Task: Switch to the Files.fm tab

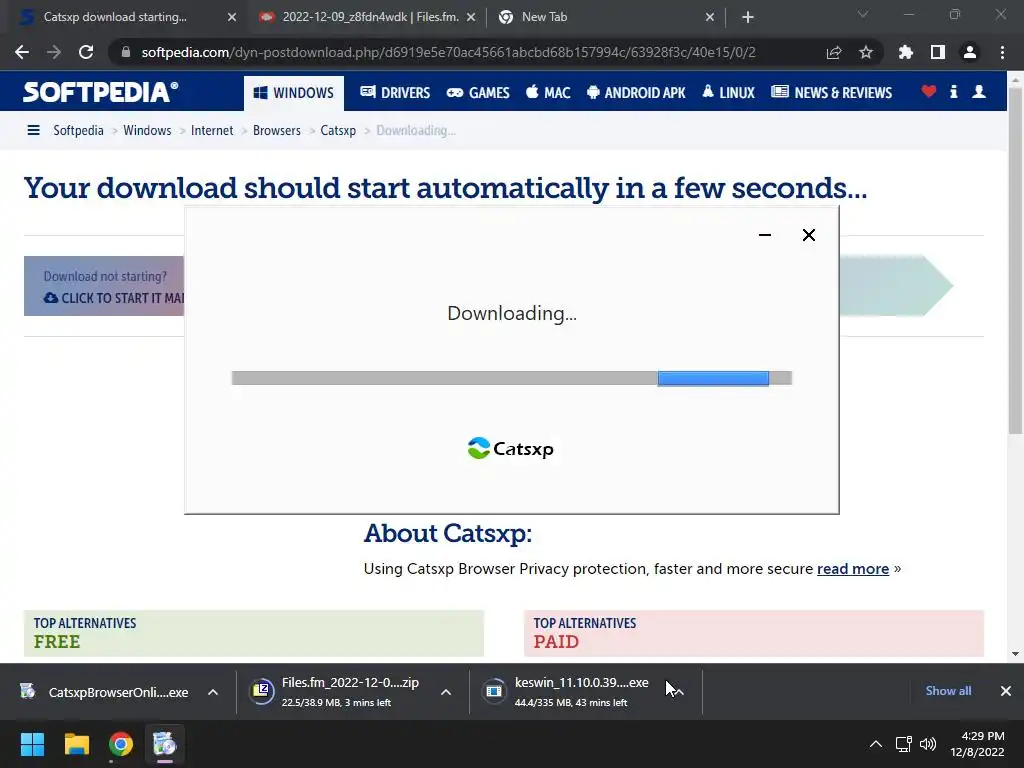Action: [x=370, y=17]
